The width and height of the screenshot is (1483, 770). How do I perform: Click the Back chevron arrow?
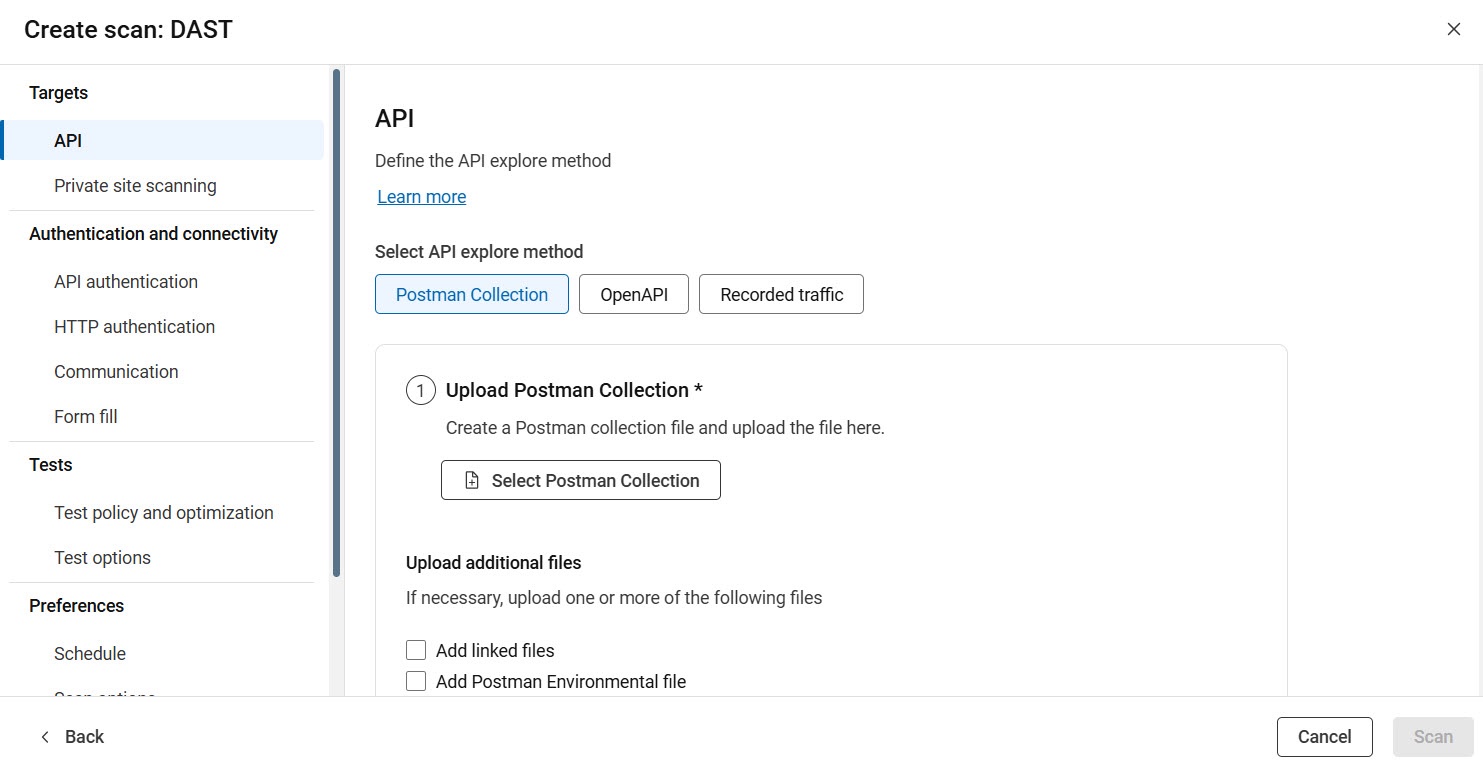coord(45,736)
